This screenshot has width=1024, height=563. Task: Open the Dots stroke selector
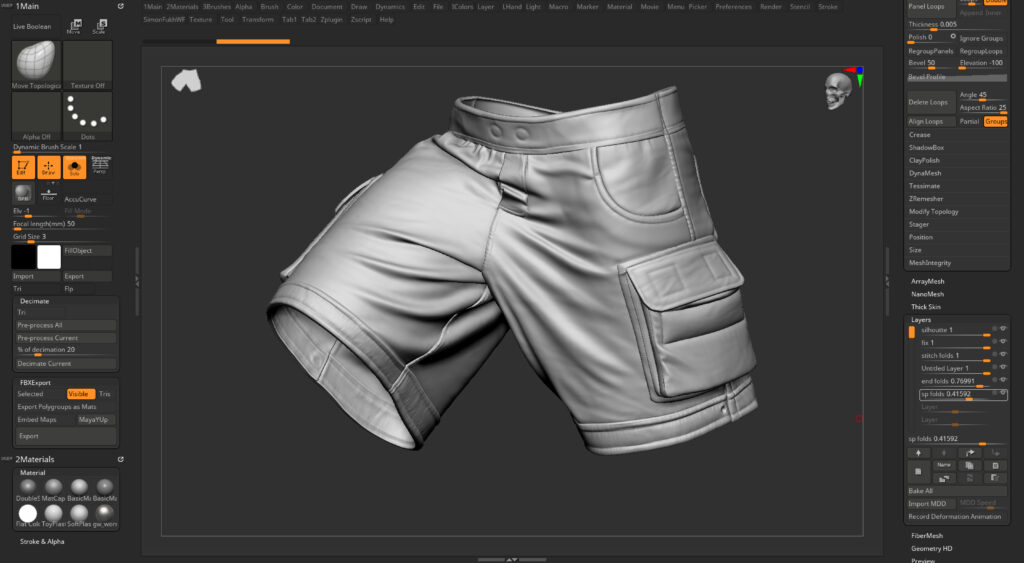(x=88, y=117)
